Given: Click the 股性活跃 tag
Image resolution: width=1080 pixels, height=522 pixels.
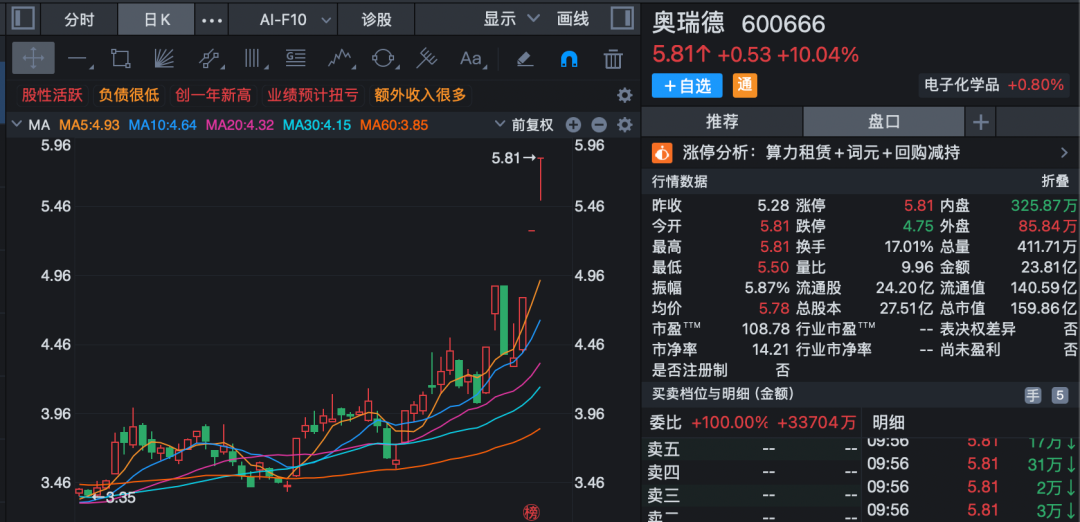Looking at the screenshot, I should point(52,95).
